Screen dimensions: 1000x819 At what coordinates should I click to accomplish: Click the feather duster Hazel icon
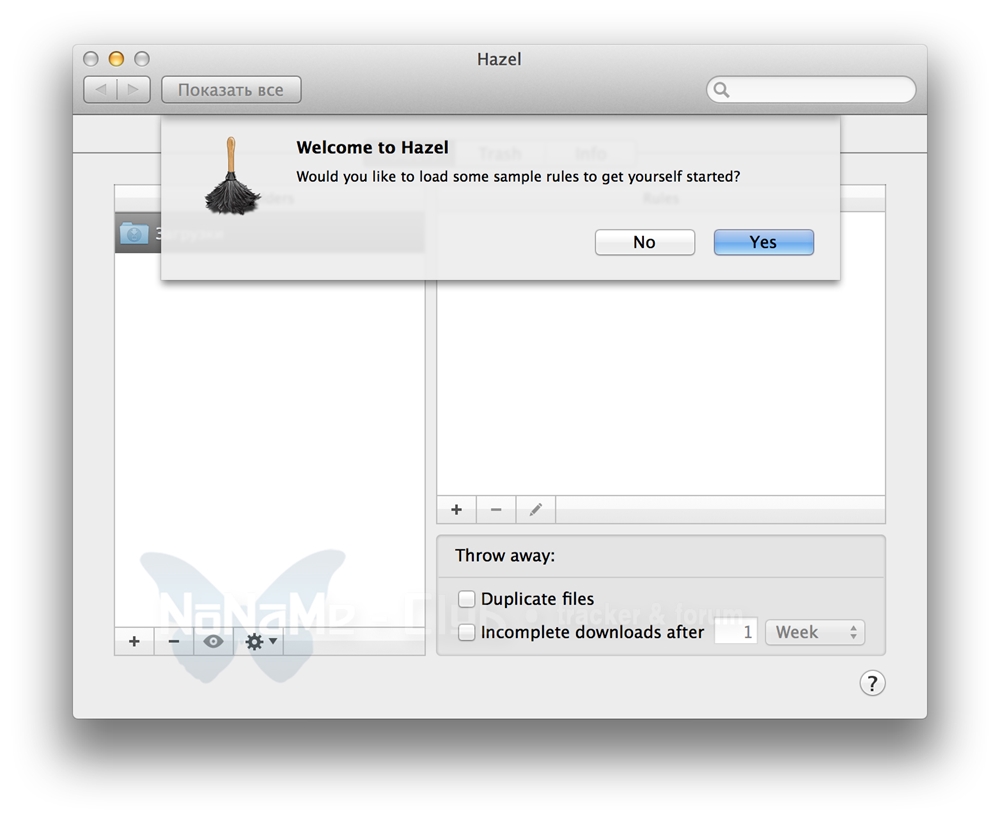(232, 175)
